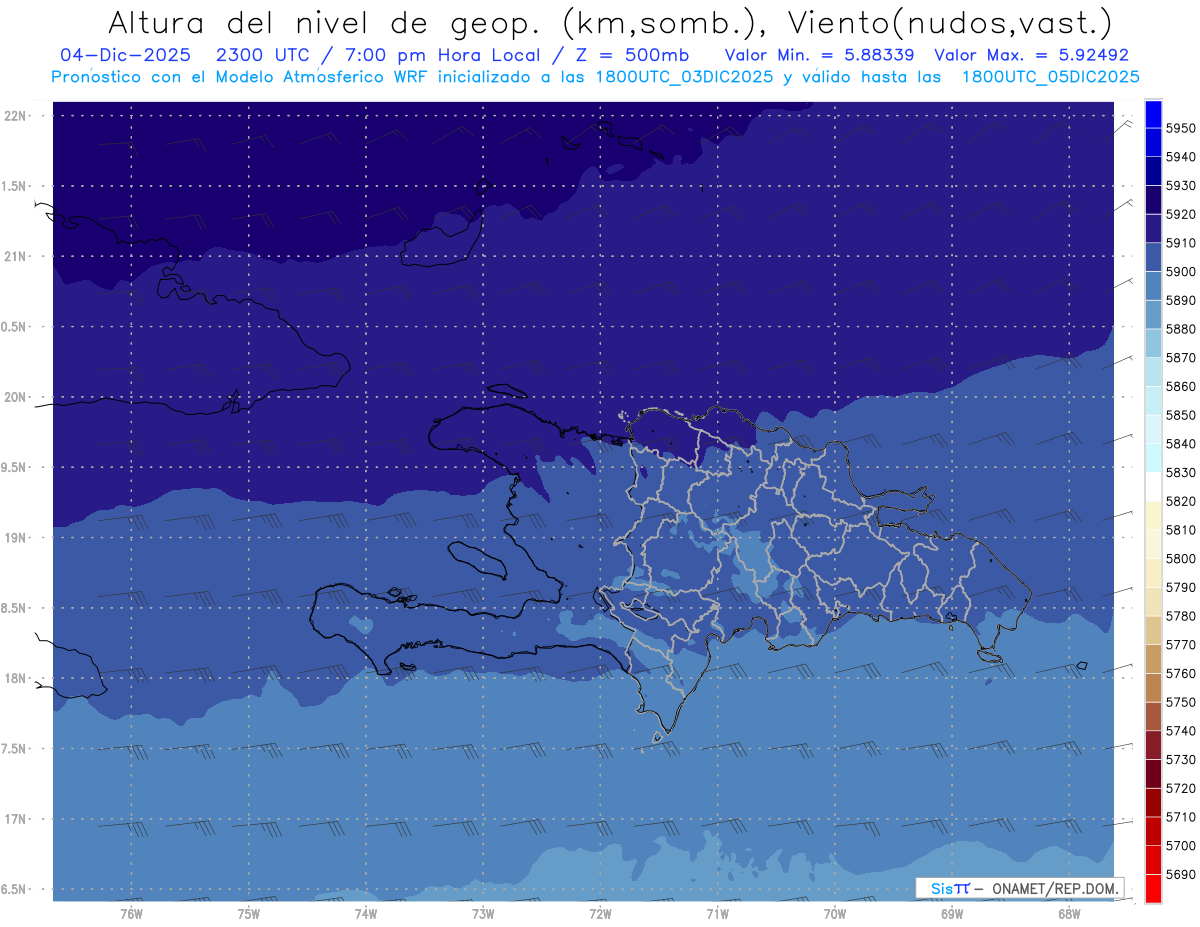Click the colorbar value '5790'
Screen dimensions: 1200x927
tap(1180, 587)
